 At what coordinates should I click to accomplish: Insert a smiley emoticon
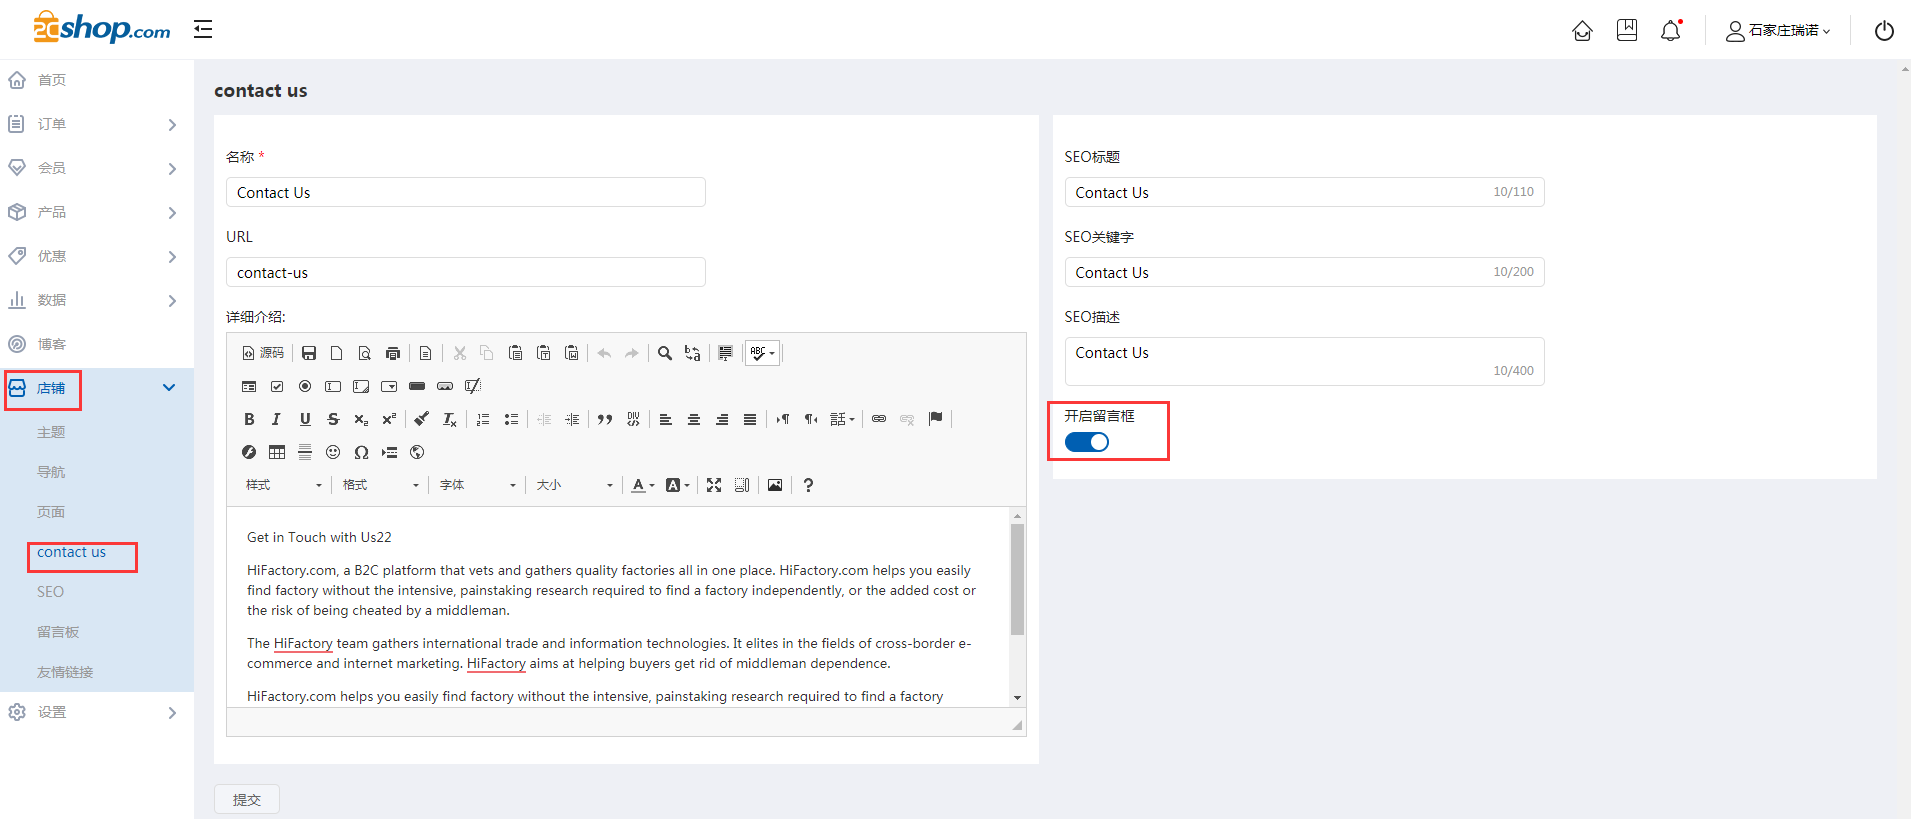[333, 452]
